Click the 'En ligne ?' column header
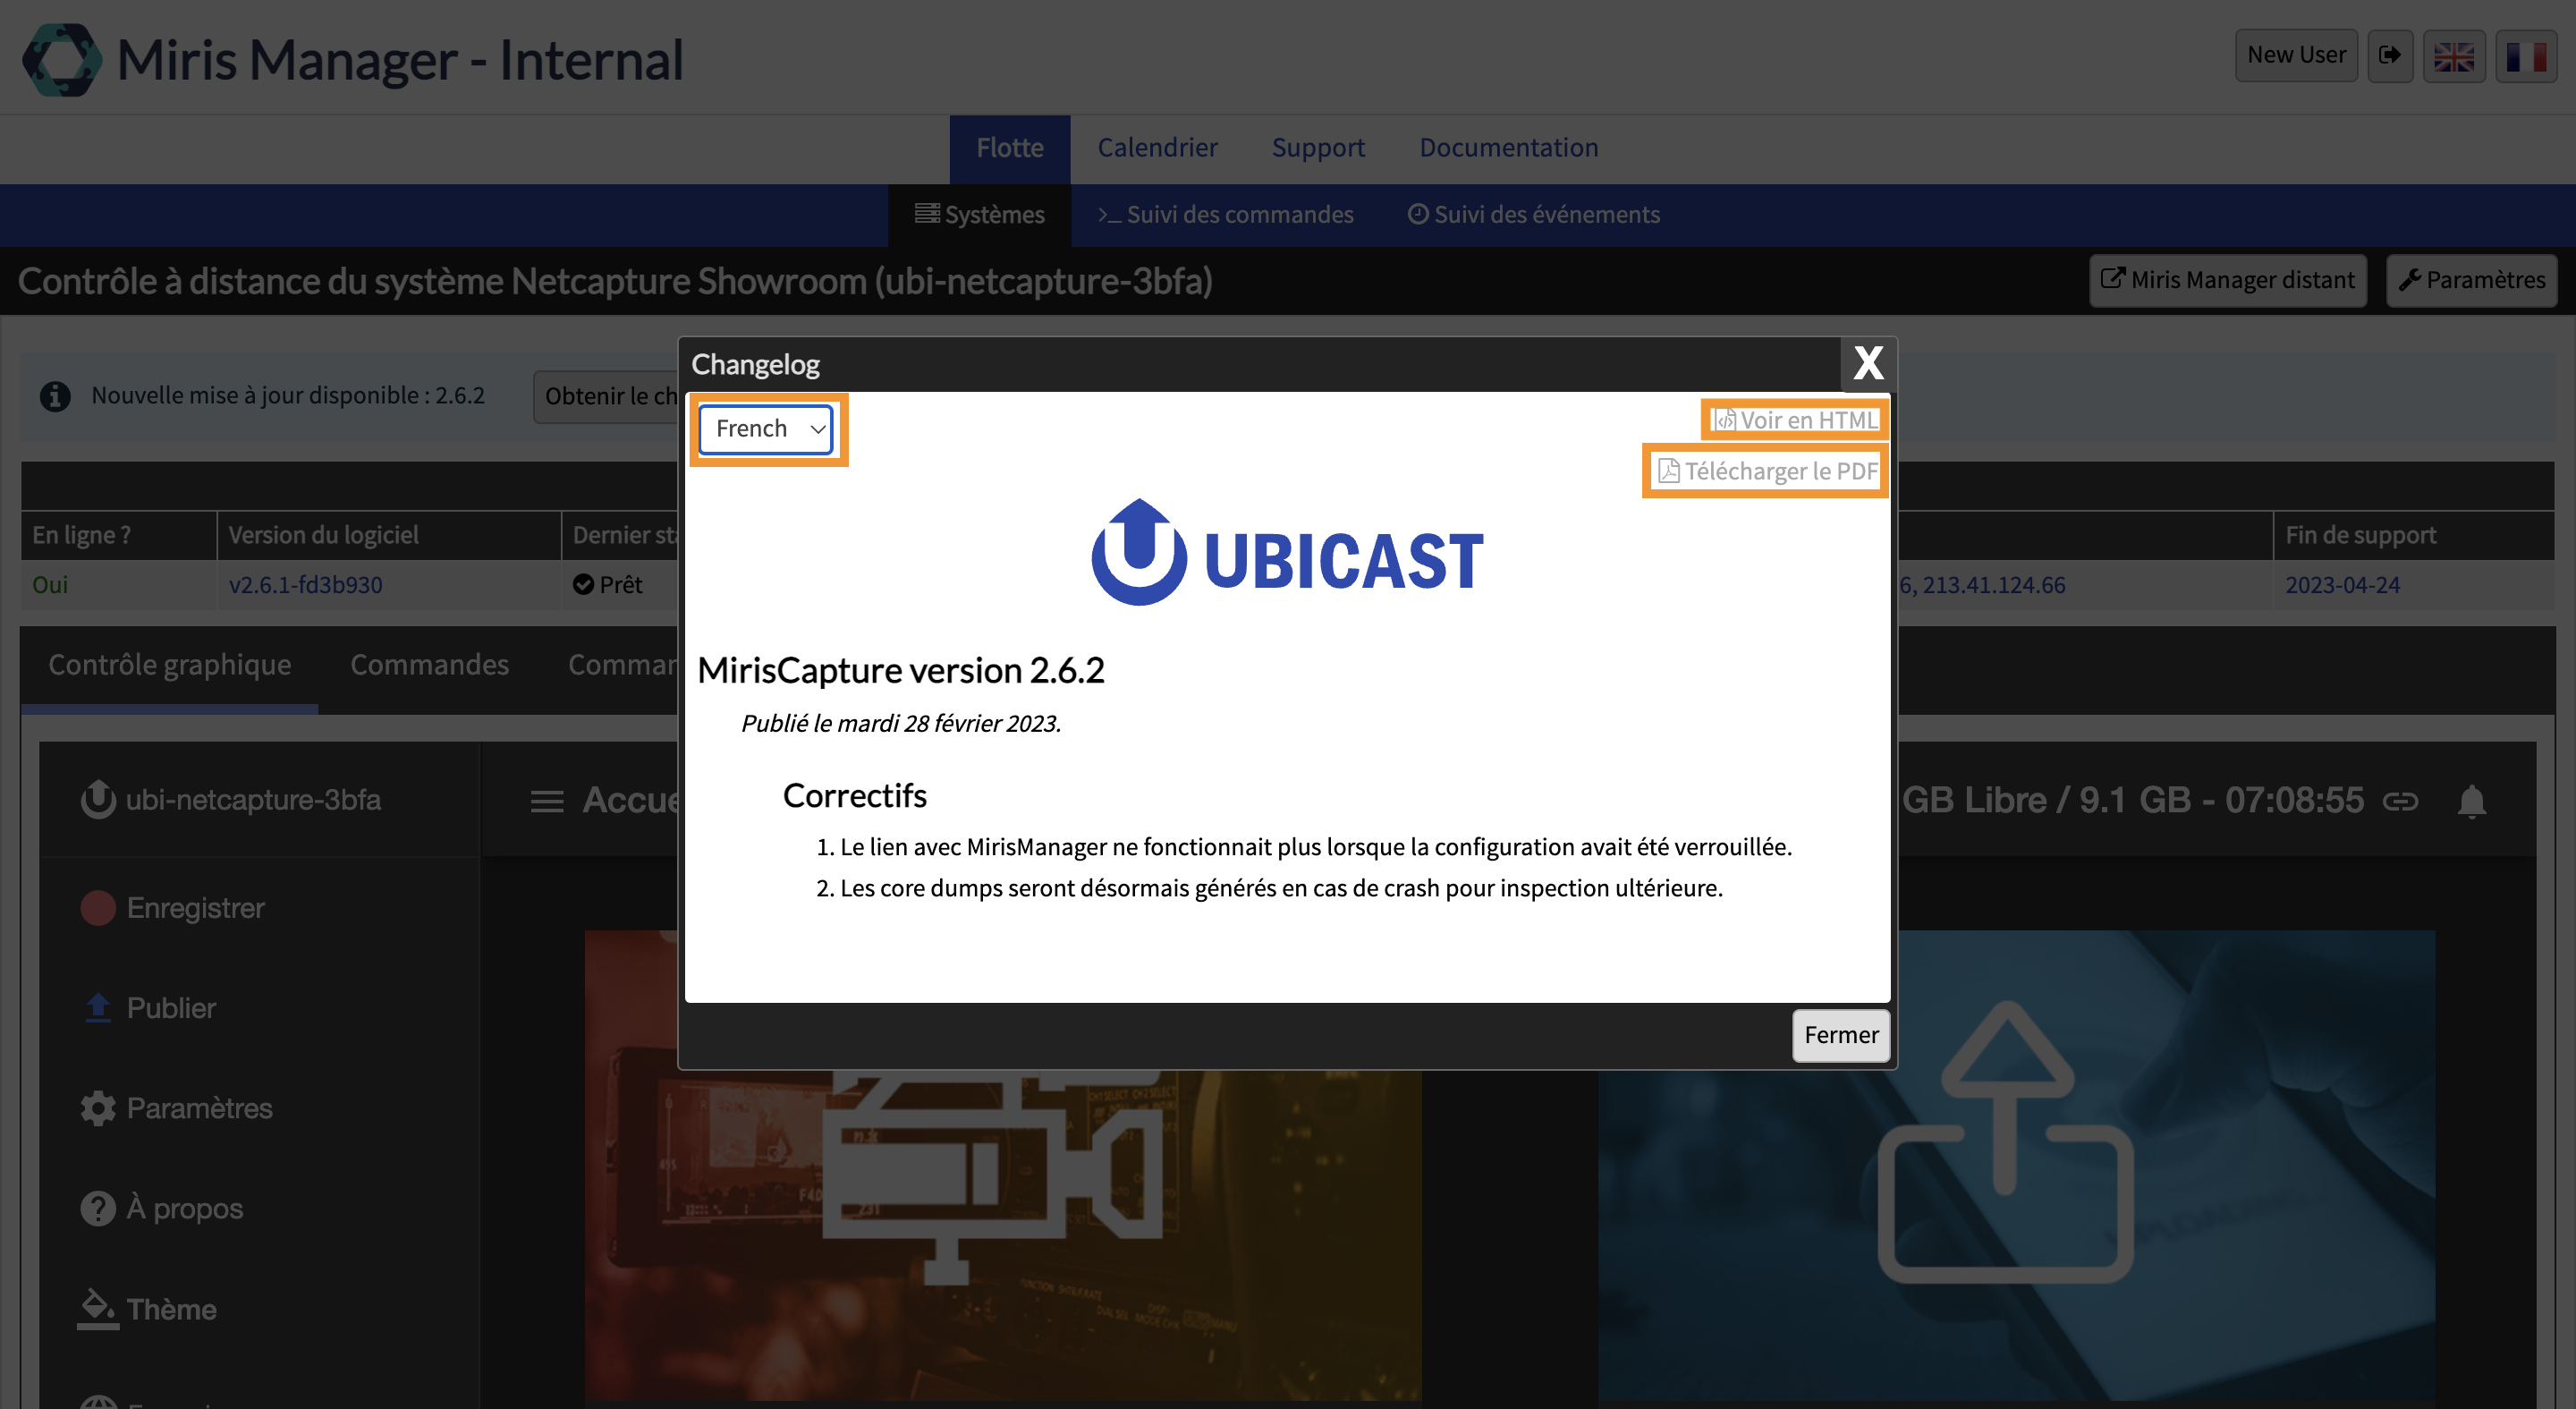The width and height of the screenshot is (2576, 1409). click(x=118, y=535)
